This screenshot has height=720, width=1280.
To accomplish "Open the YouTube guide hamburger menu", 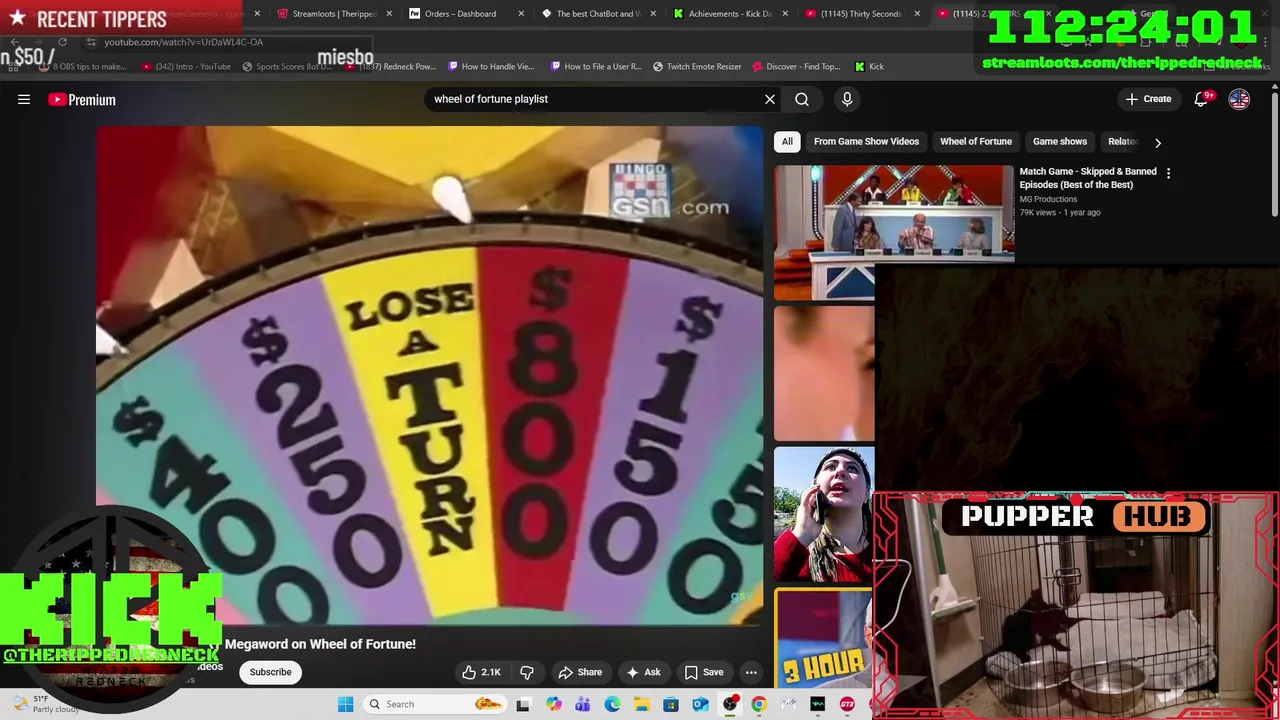I will (24, 99).
